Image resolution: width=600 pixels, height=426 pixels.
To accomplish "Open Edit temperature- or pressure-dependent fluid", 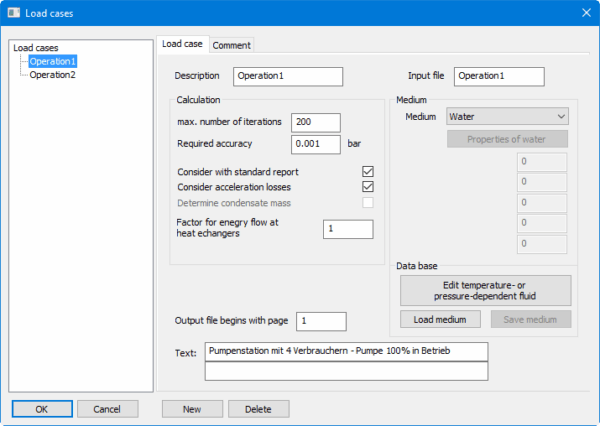I will [x=485, y=290].
